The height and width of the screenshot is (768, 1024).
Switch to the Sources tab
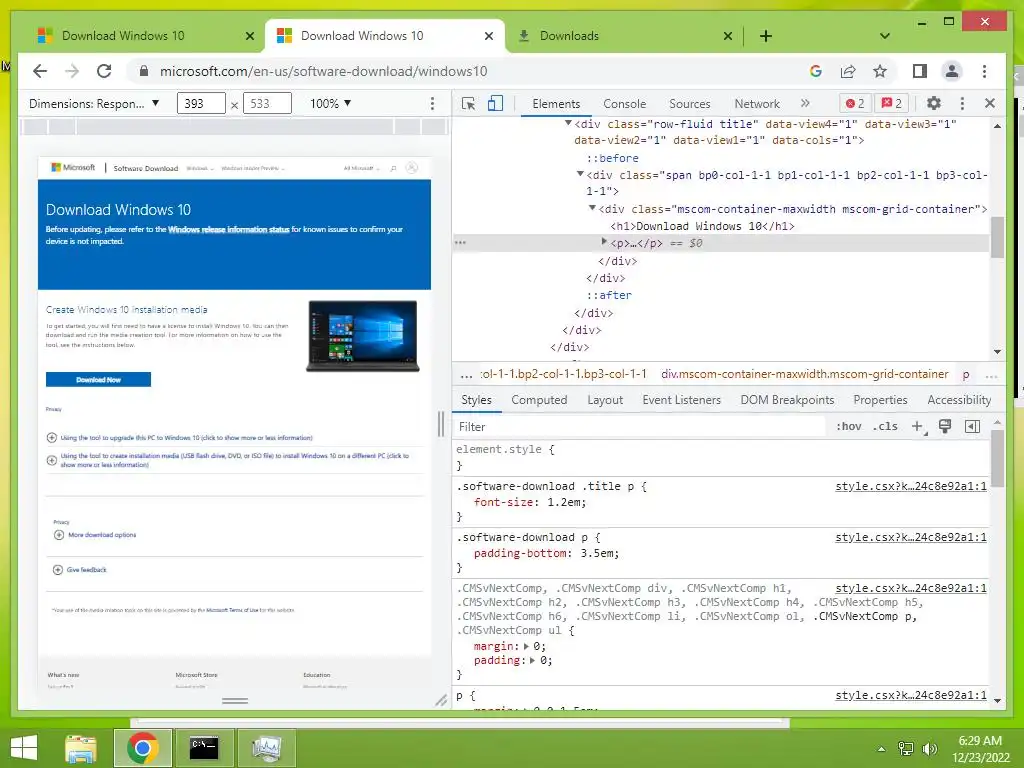click(690, 103)
